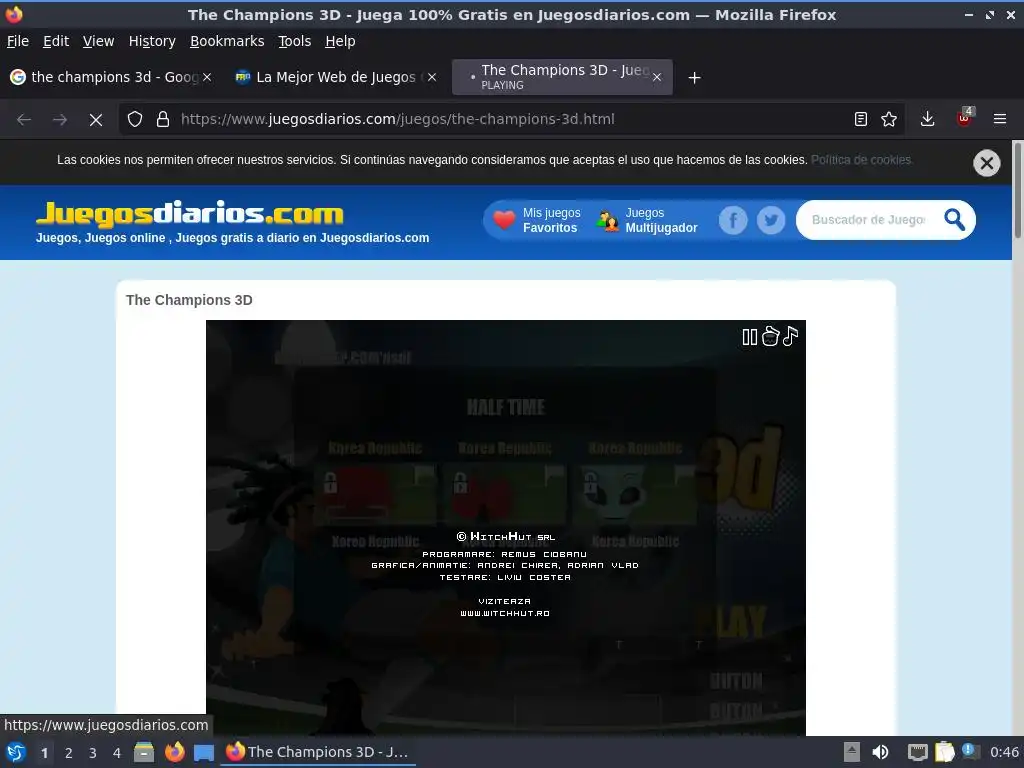Close the Google search tab
Viewport: 1024px width, 768px height.
pyautogui.click(x=206, y=77)
